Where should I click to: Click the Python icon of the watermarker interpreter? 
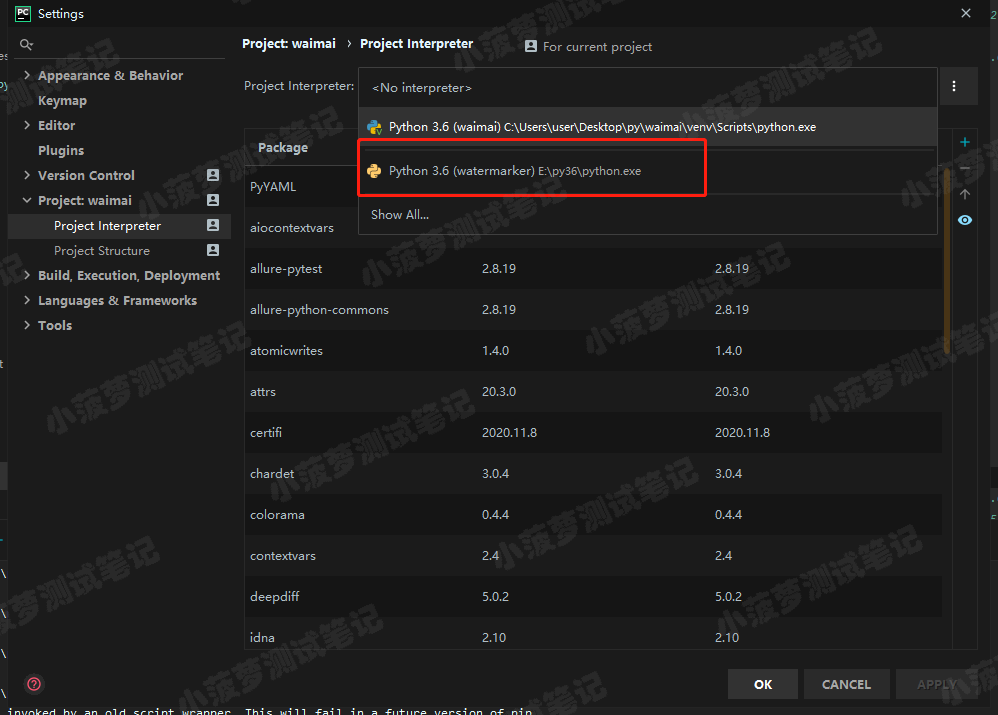click(374, 171)
